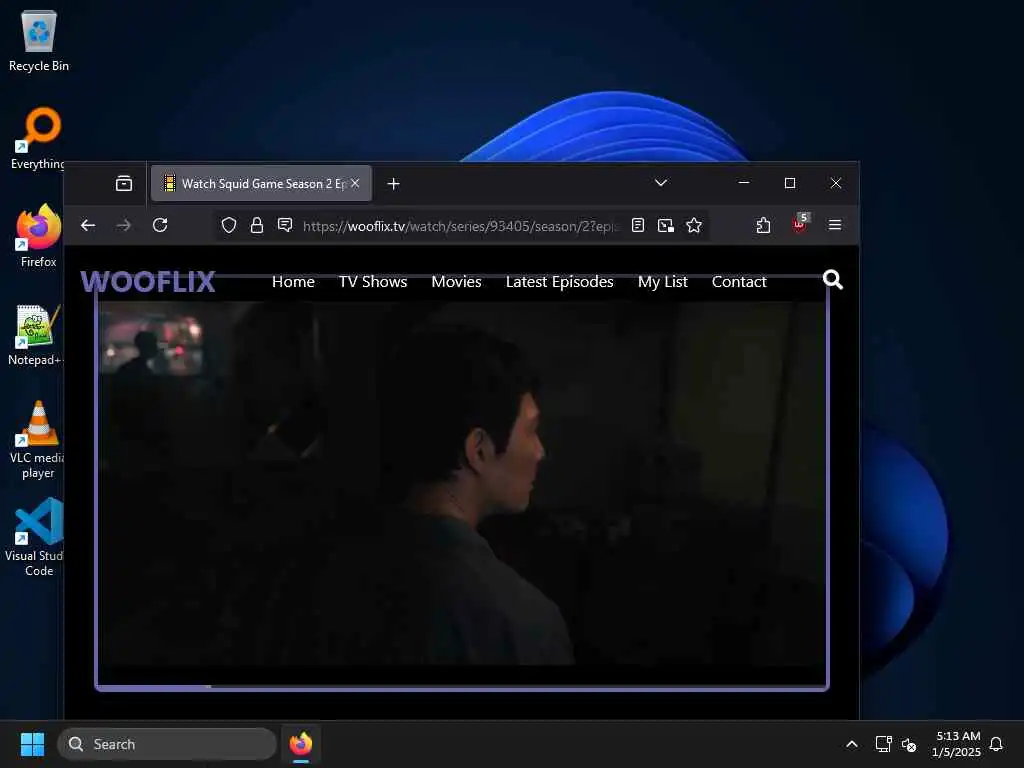
Task: Click the video player to toggle playback
Action: pyautogui.click(x=462, y=483)
